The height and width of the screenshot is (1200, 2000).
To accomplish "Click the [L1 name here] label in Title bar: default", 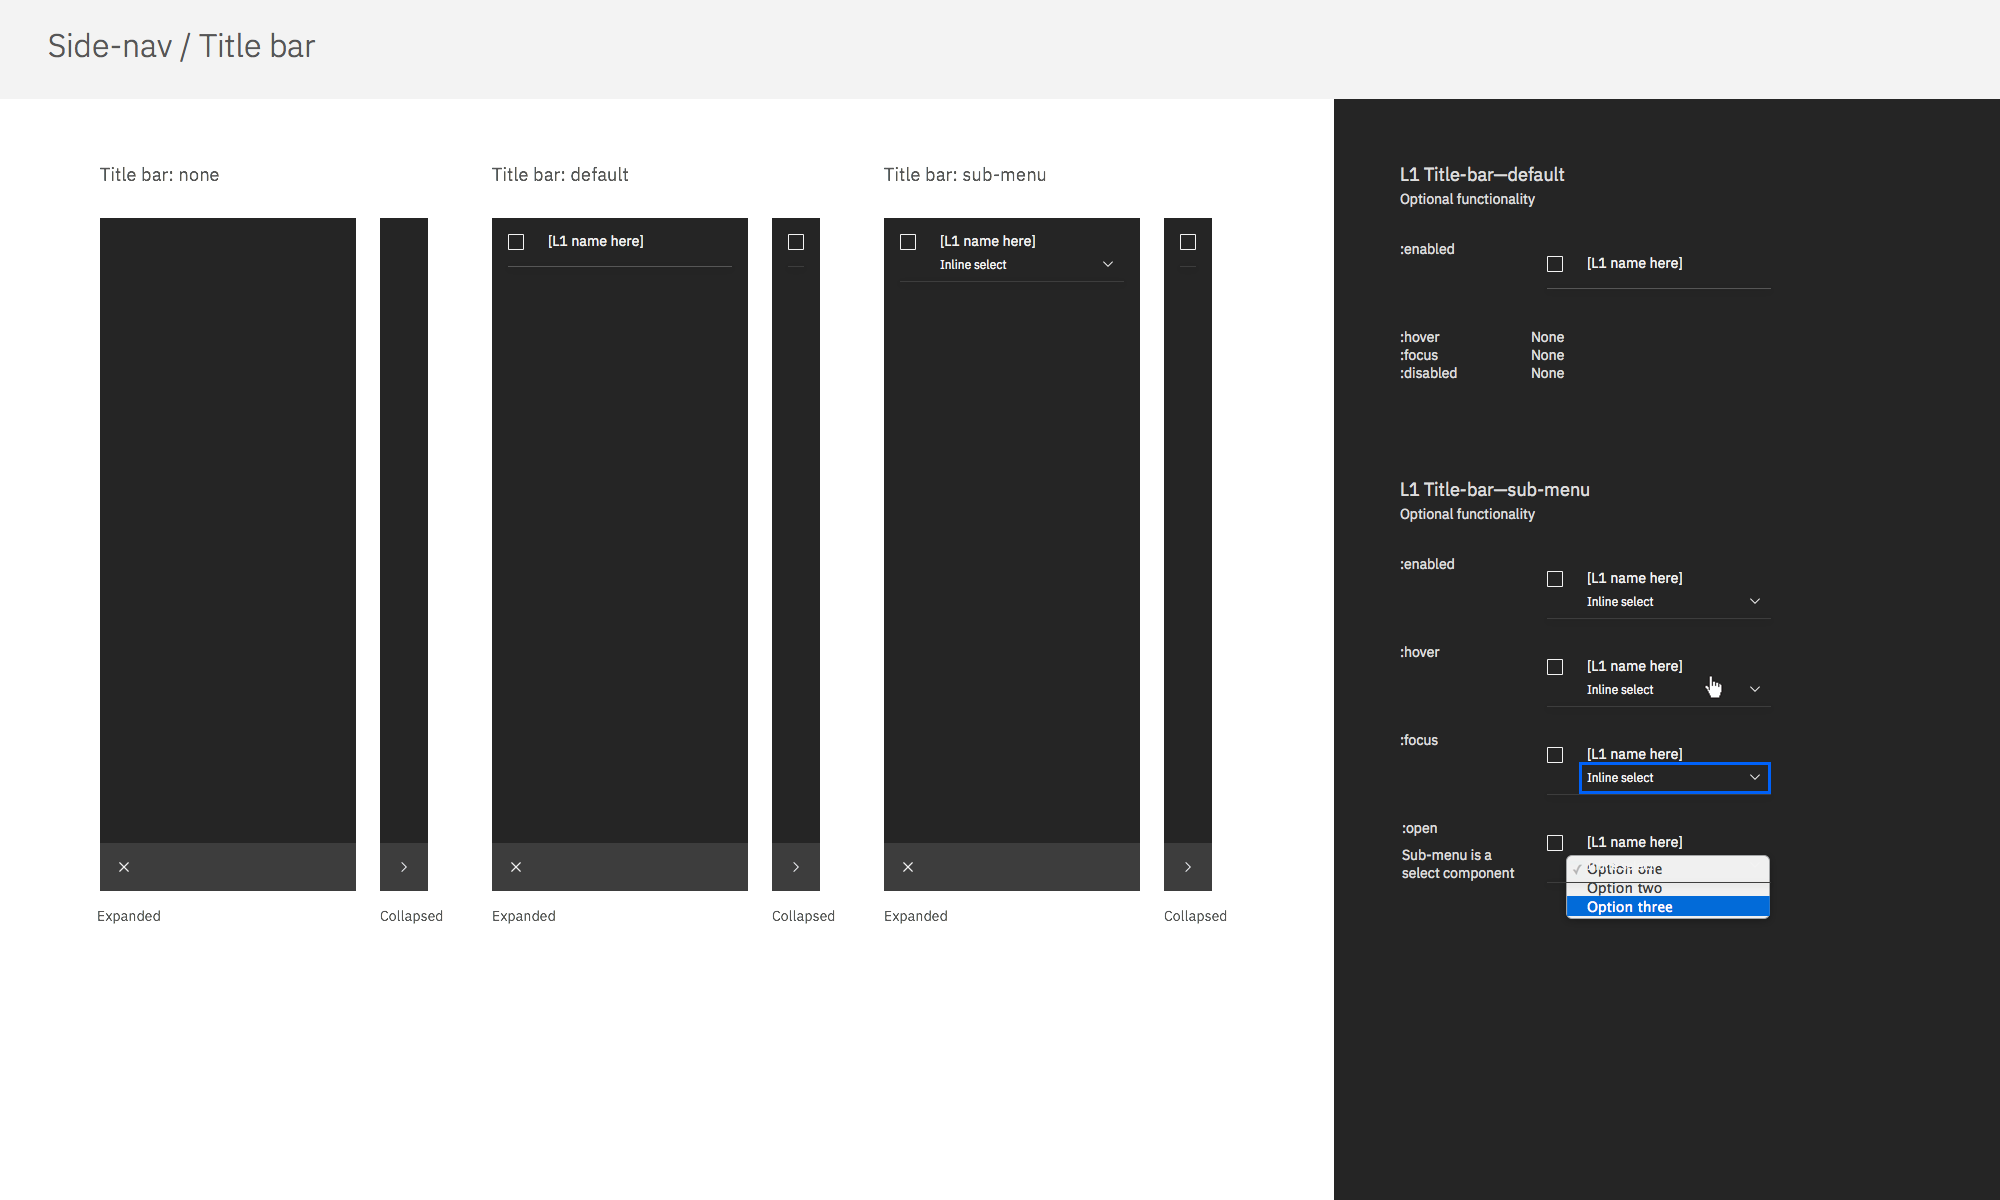I will point(595,241).
